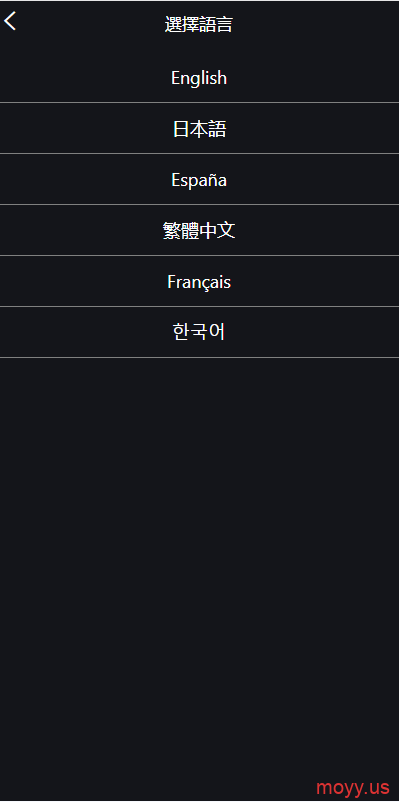Choose the Spanish España entry
The image size is (399, 802).
(x=200, y=180)
